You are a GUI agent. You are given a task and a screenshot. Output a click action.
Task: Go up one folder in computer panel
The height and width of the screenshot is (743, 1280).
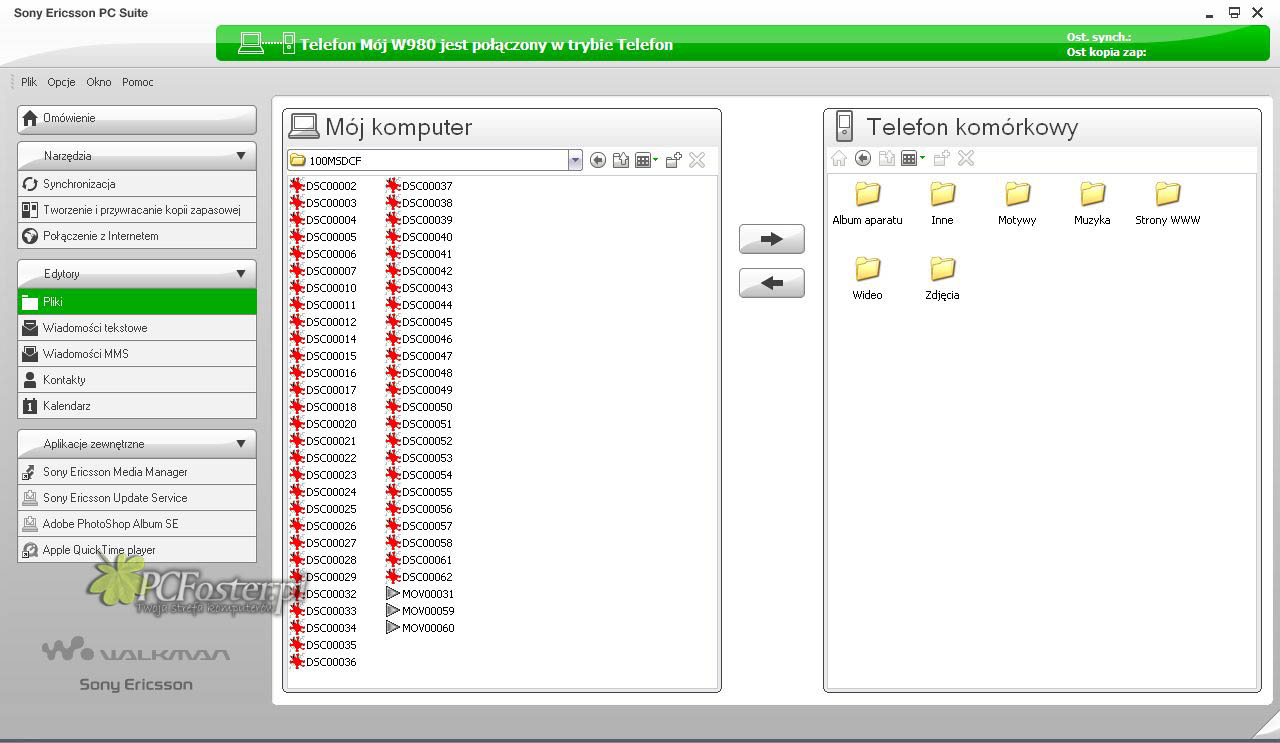[621, 160]
